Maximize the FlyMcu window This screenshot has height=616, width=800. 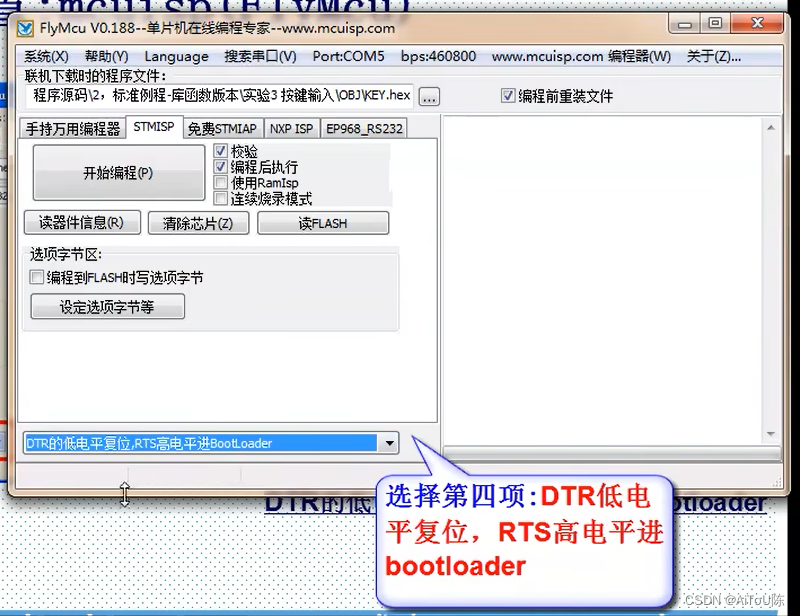[x=715, y=23]
